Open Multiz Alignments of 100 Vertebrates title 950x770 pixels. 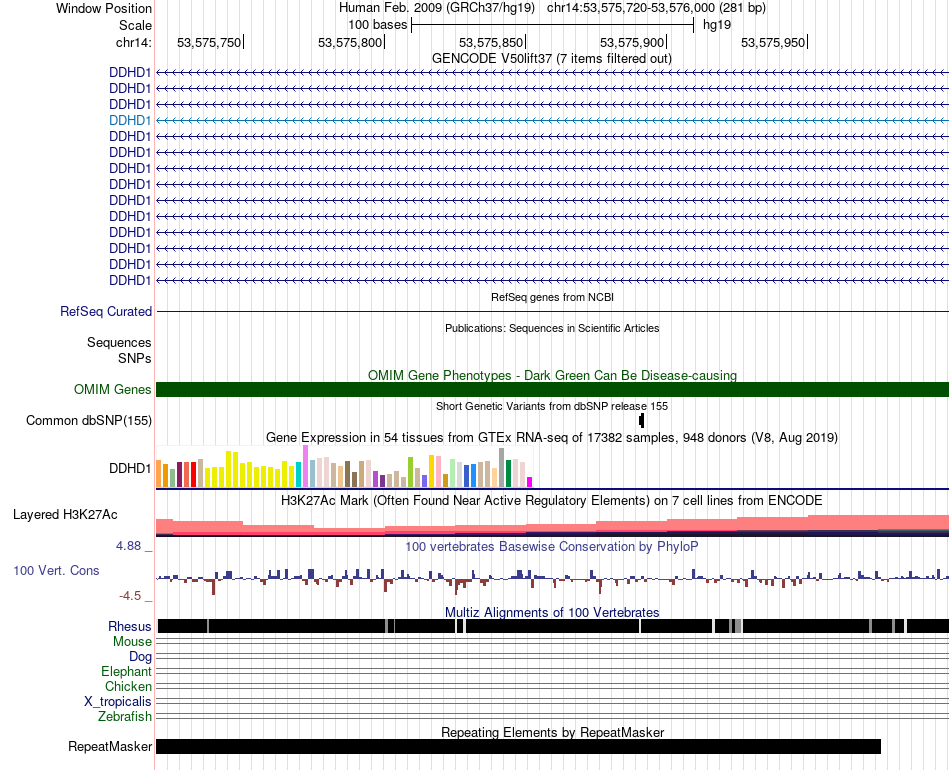tap(552, 612)
